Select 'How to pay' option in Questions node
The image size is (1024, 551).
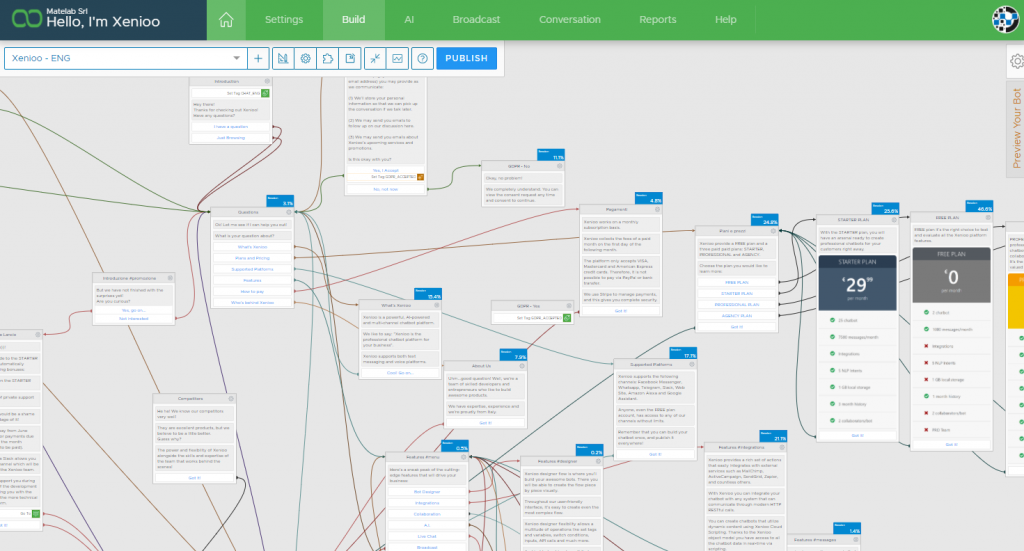click(x=252, y=291)
